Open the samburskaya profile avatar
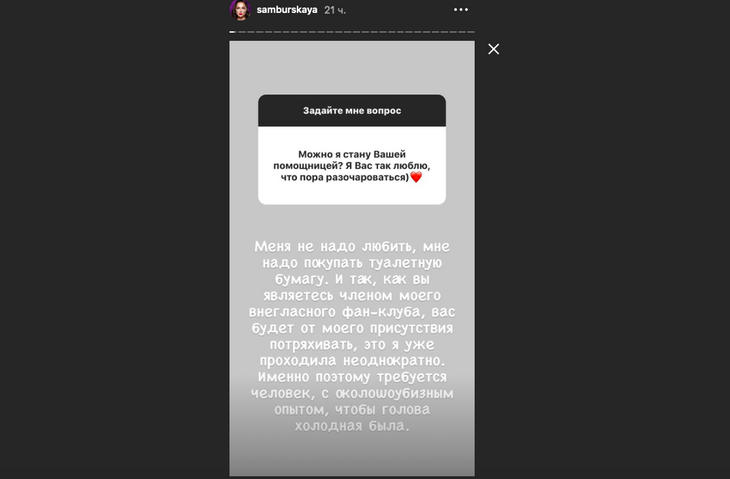This screenshot has height=479, width=730. tap(240, 10)
